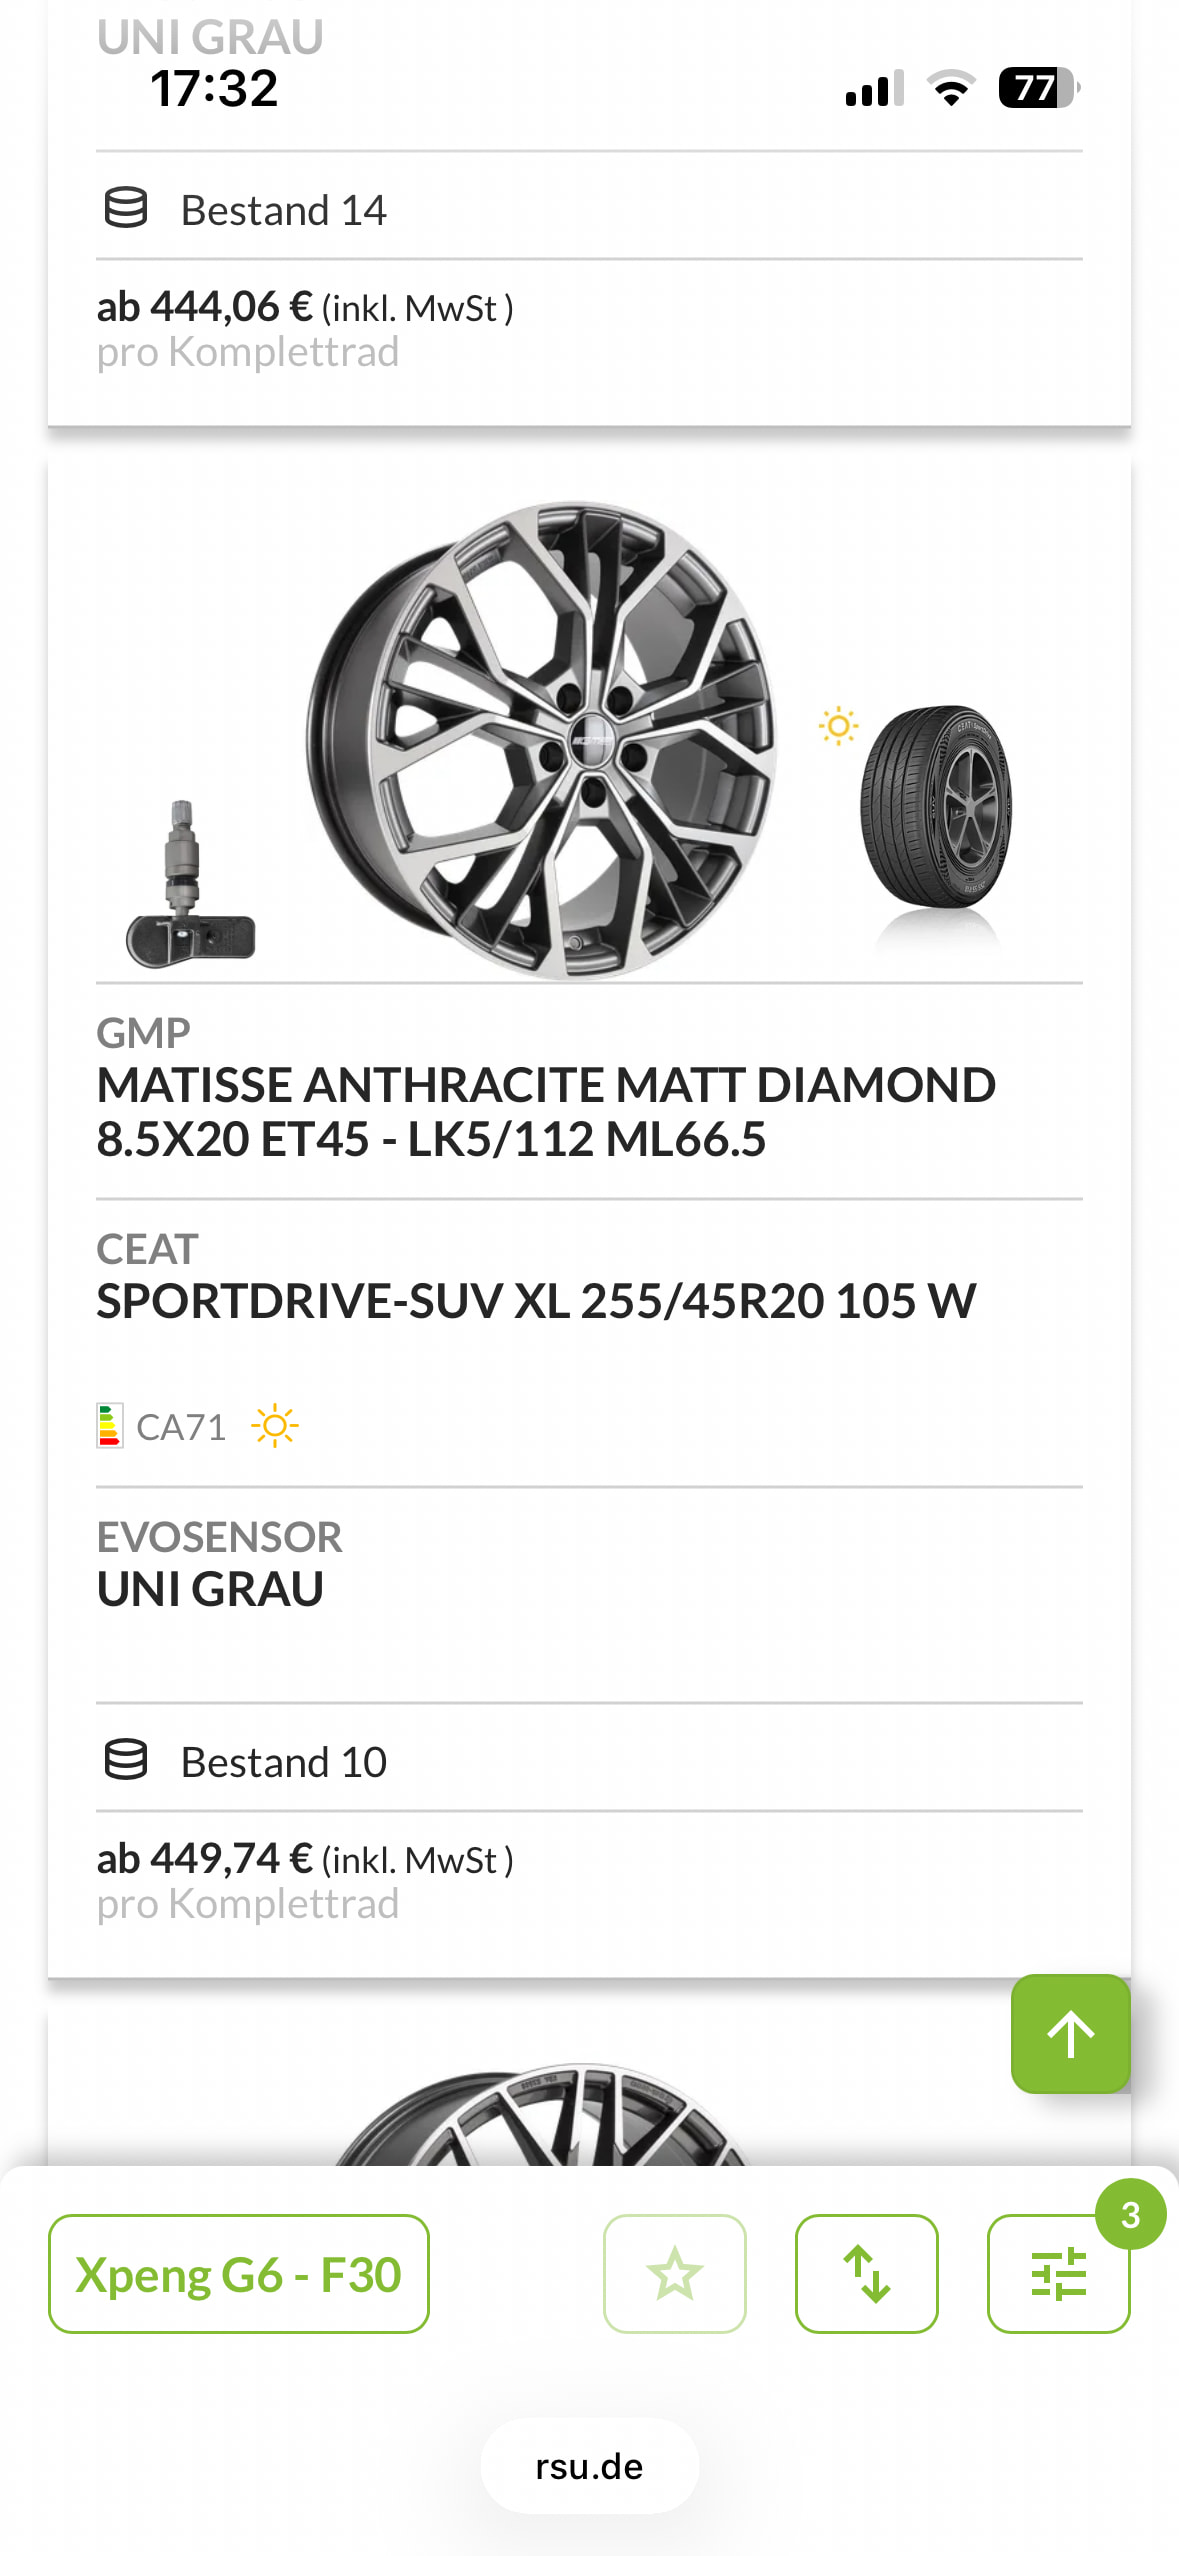This screenshot has height=2556, width=1179.
Task: Tap the CEAT tyre thumbnail image
Action: (935, 806)
